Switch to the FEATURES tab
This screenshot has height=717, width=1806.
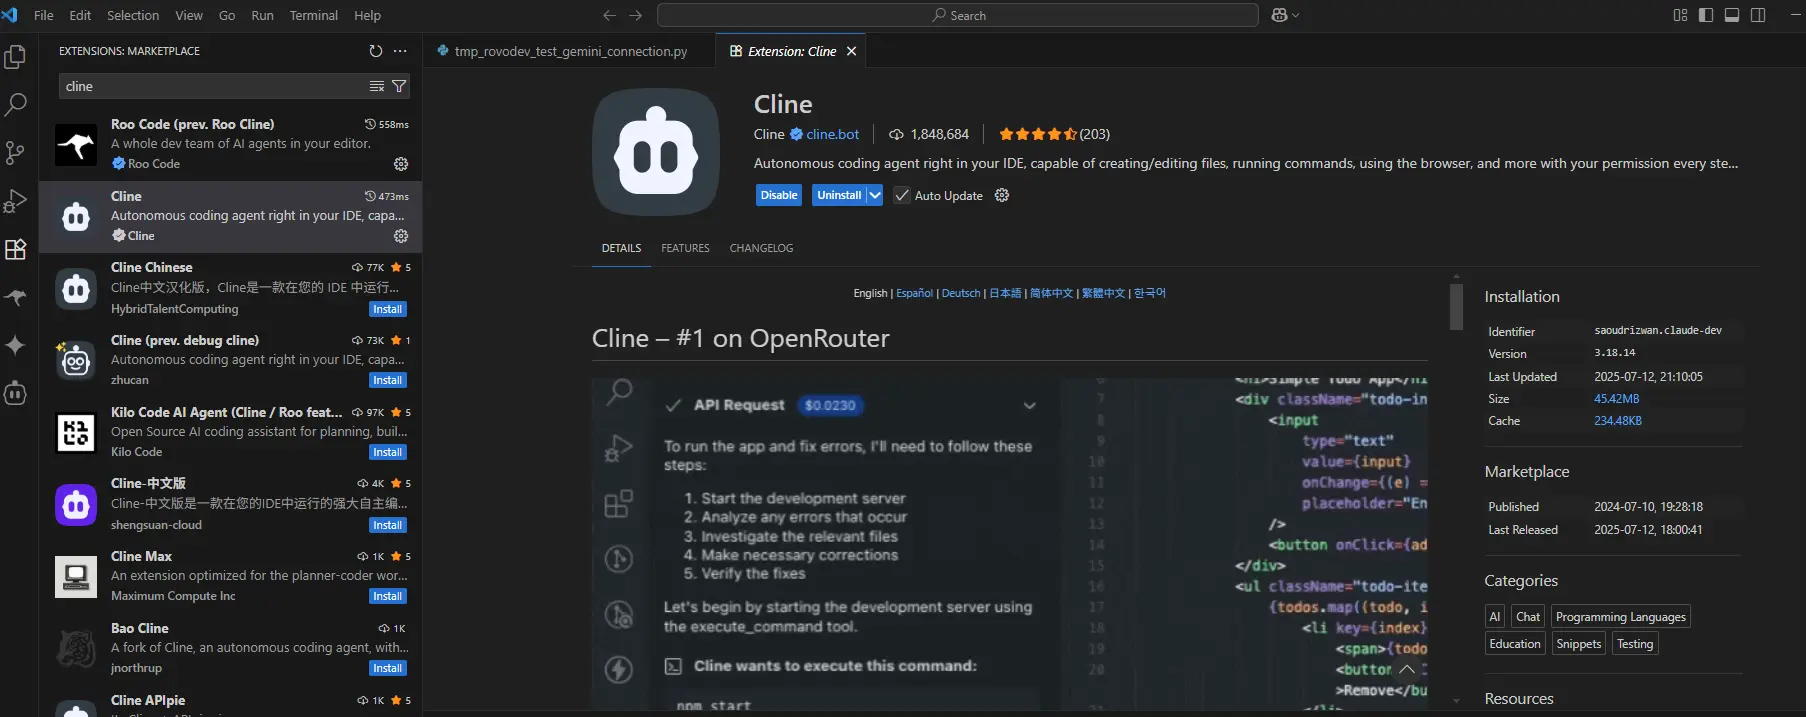tap(685, 248)
